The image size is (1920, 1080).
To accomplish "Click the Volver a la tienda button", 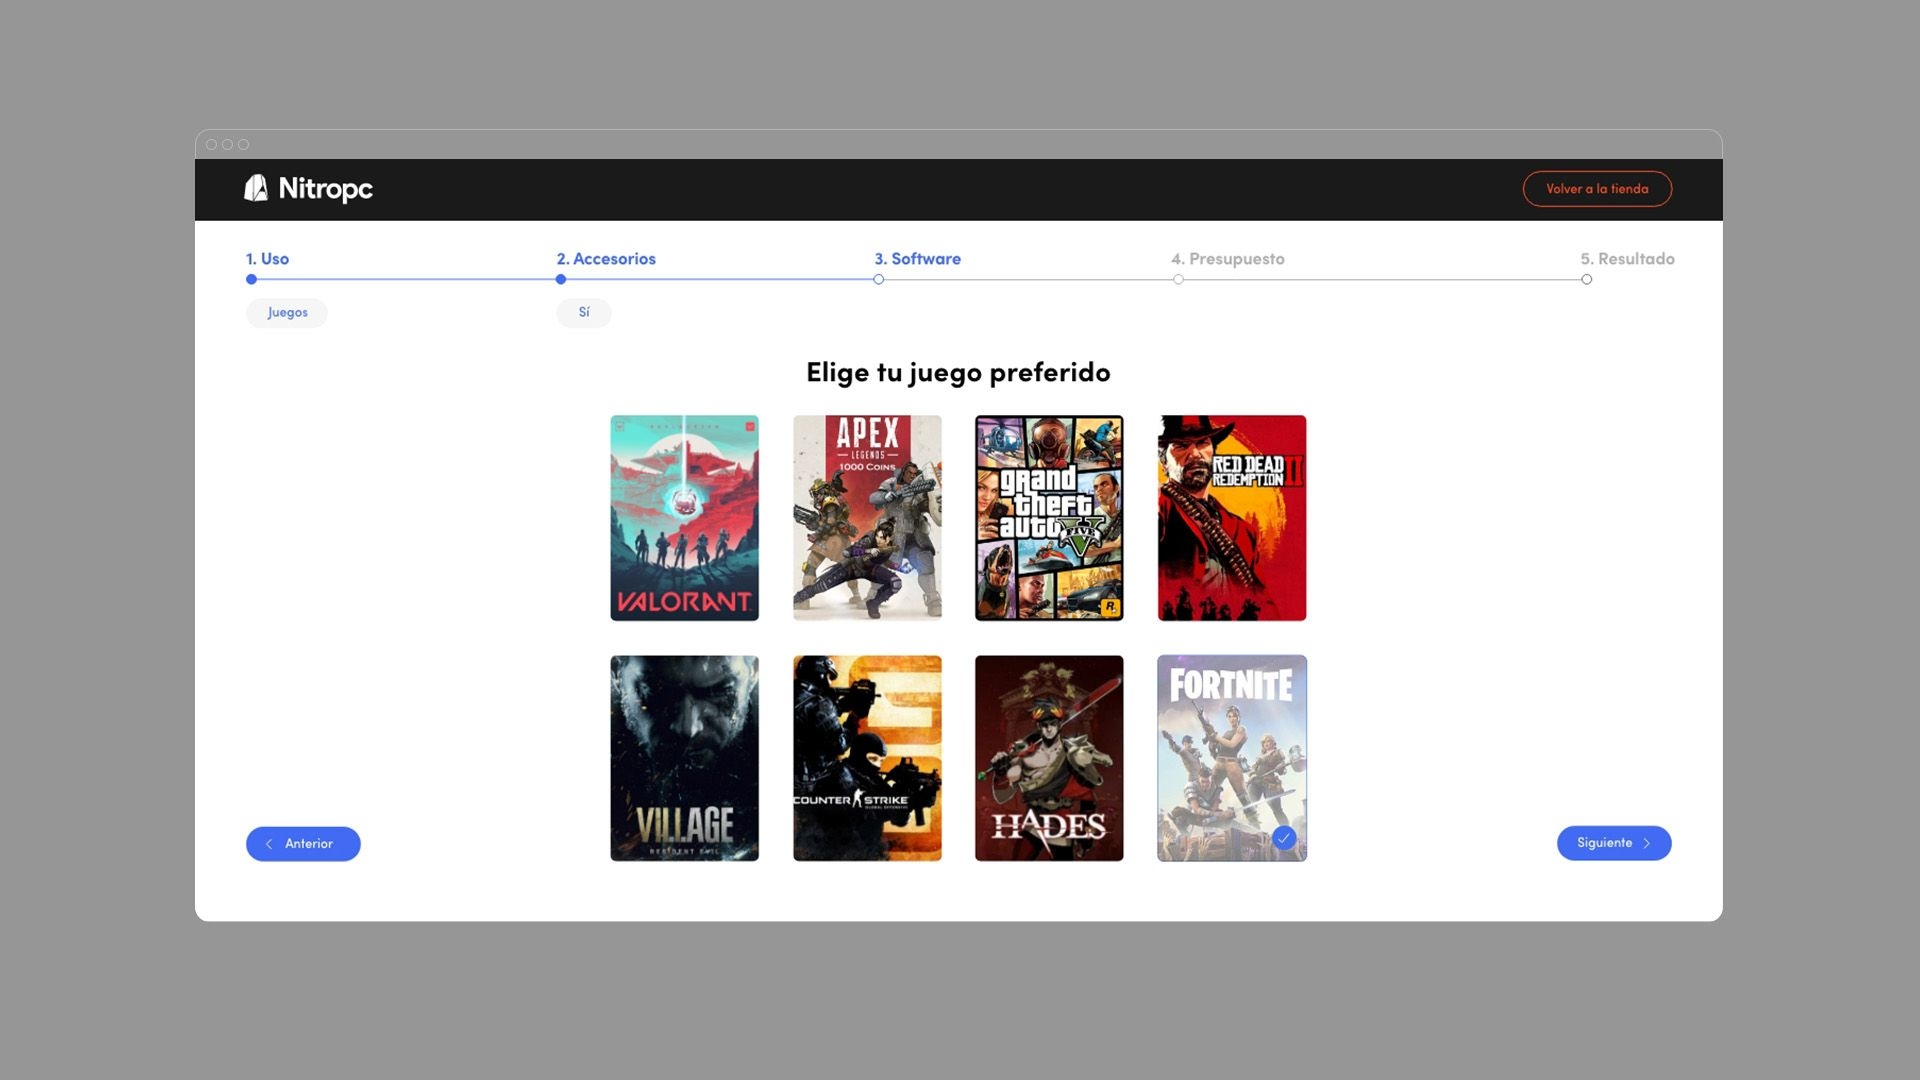I will pyautogui.click(x=1597, y=189).
